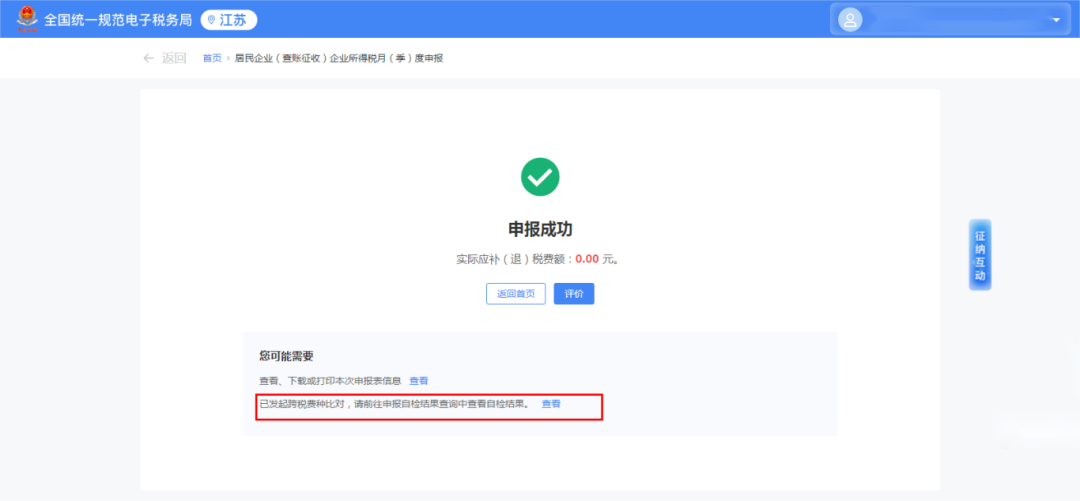This screenshot has height=501, width=1080.
Task: Open the 征纳互动 side floating panel
Action: (979, 255)
